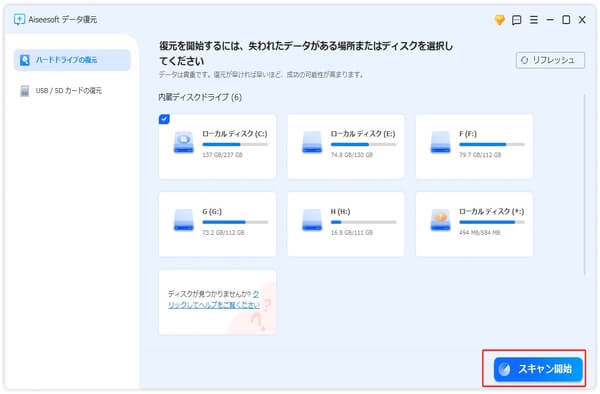Click the ローカルディスク (*:) label text
The height and width of the screenshot is (394, 600).
tap(491, 212)
